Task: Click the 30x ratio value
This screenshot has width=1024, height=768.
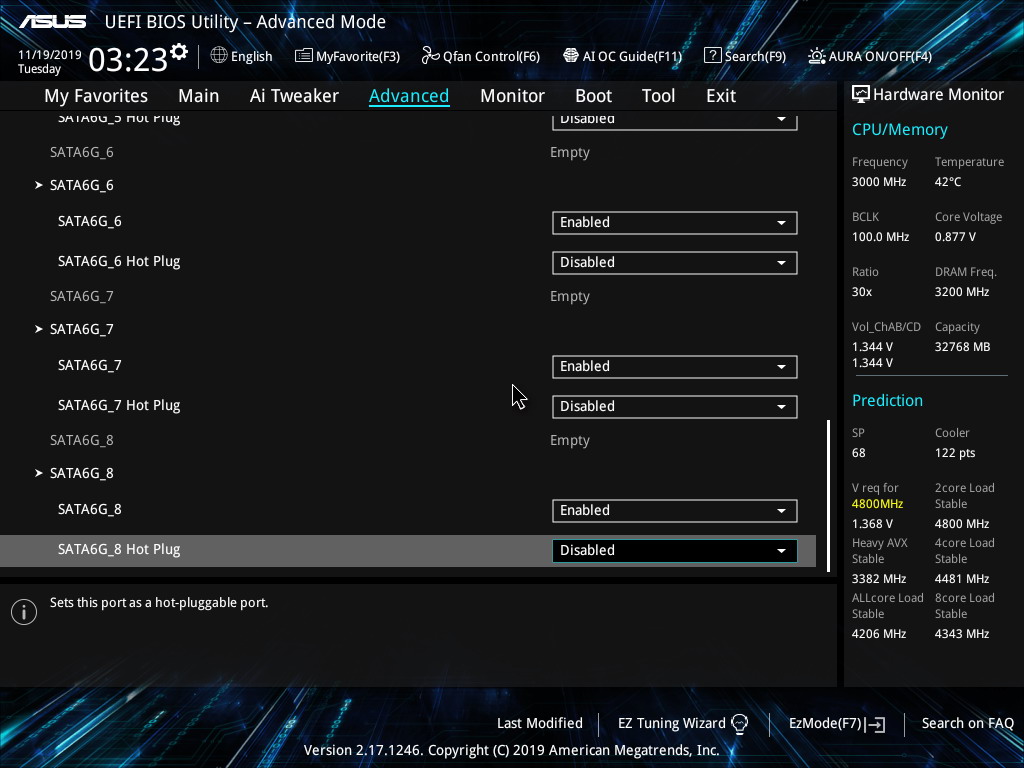Action: (861, 292)
